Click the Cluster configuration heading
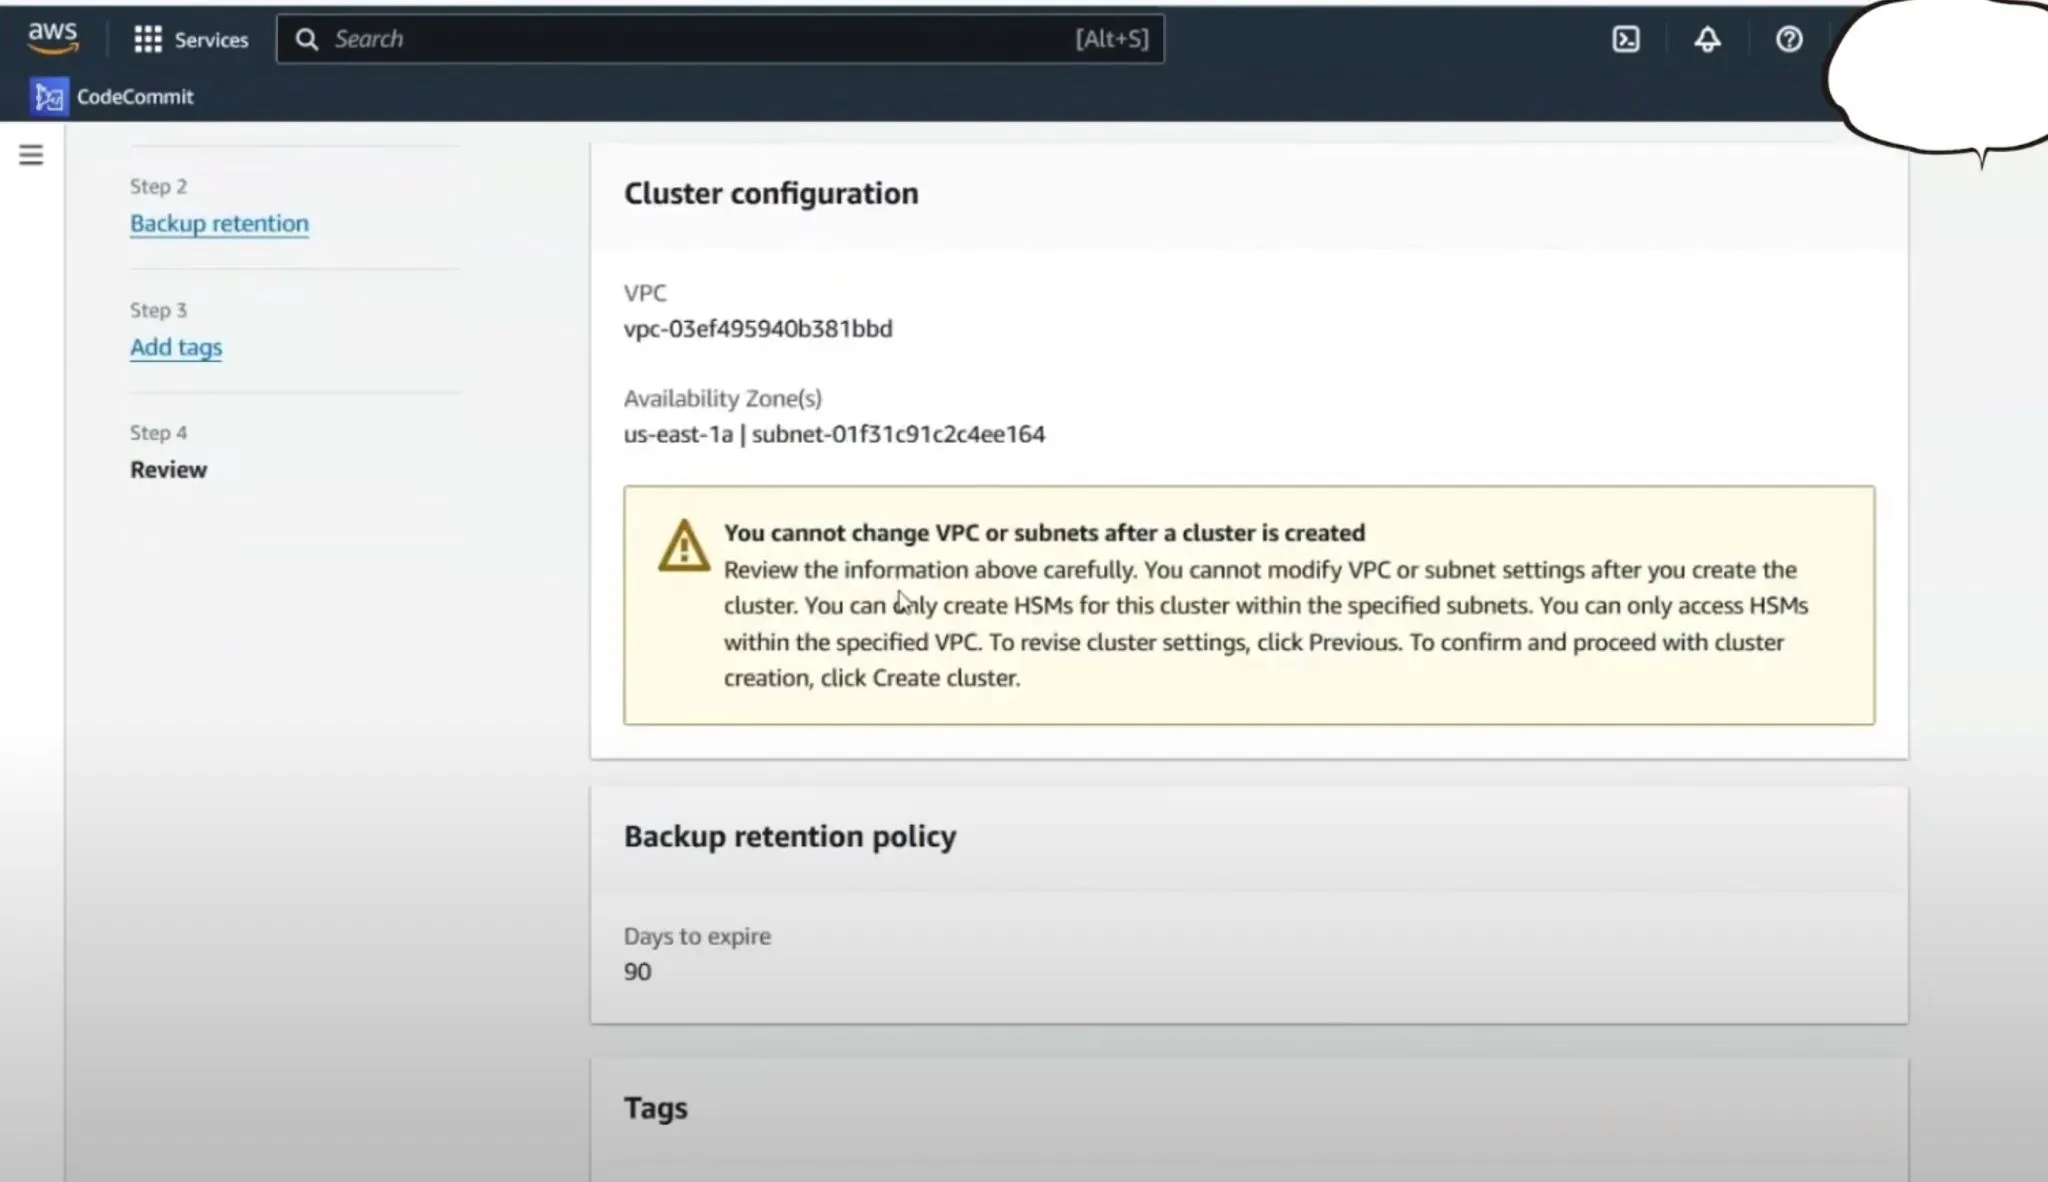This screenshot has height=1182, width=2048. pos(771,192)
